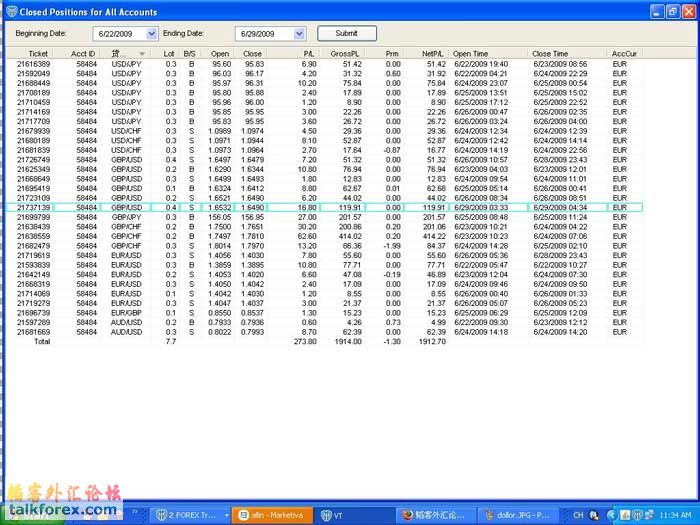
Task: Click the taskbar clock showing 11:34 AM
Action: coord(674,514)
